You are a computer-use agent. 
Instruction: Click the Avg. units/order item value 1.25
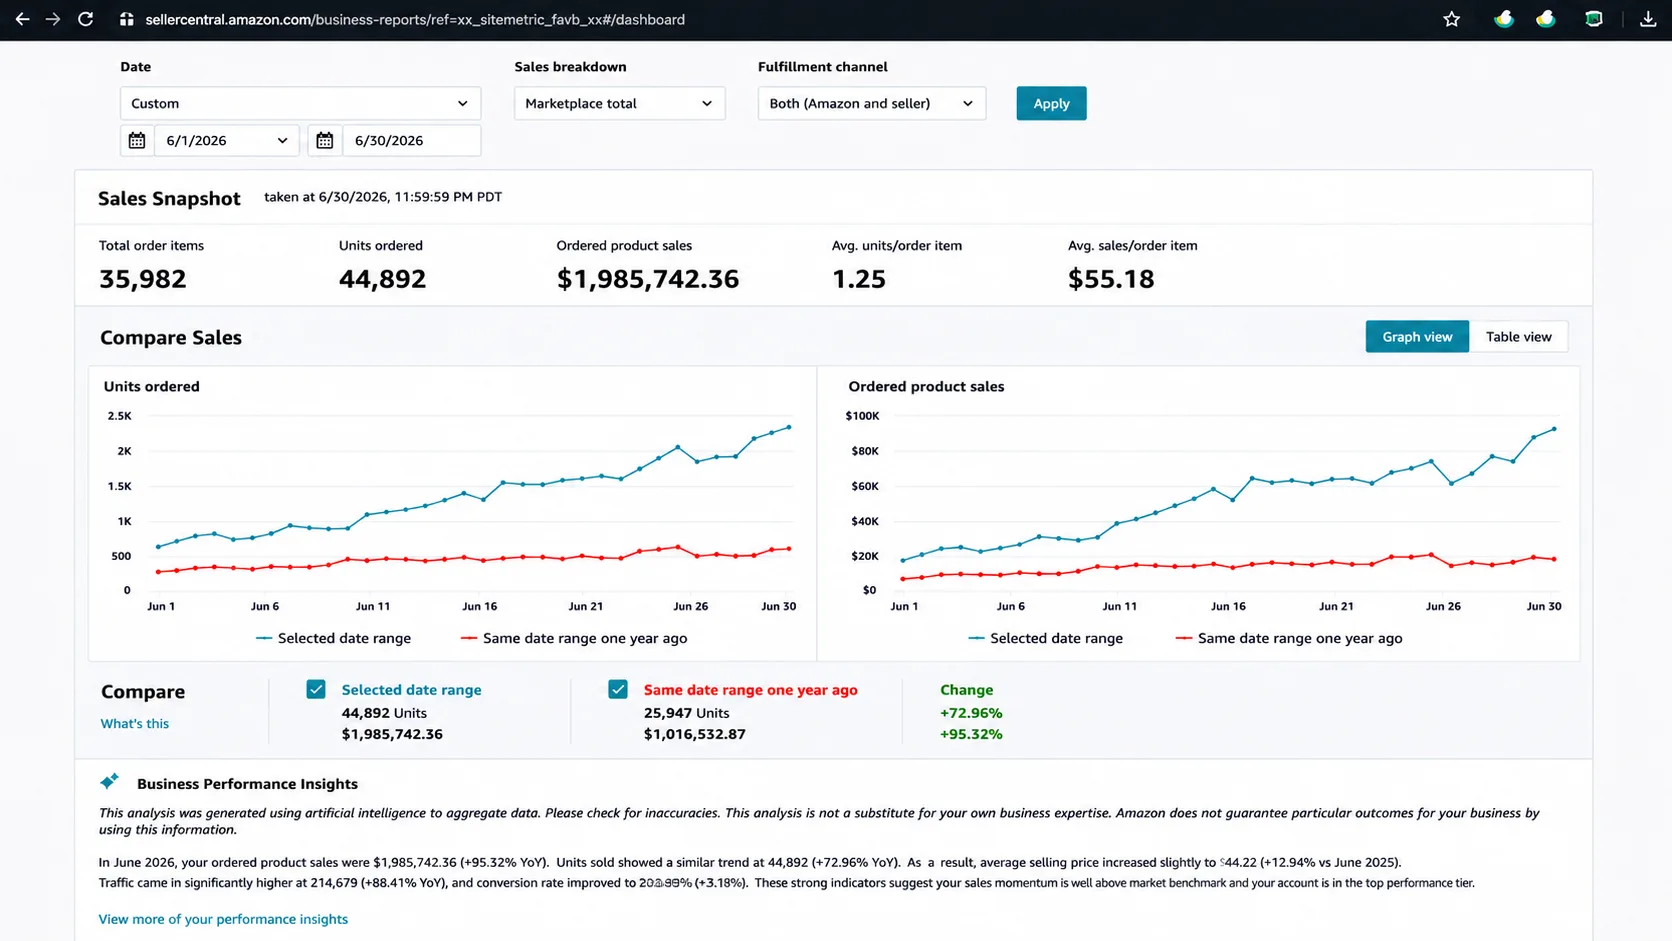859,279
